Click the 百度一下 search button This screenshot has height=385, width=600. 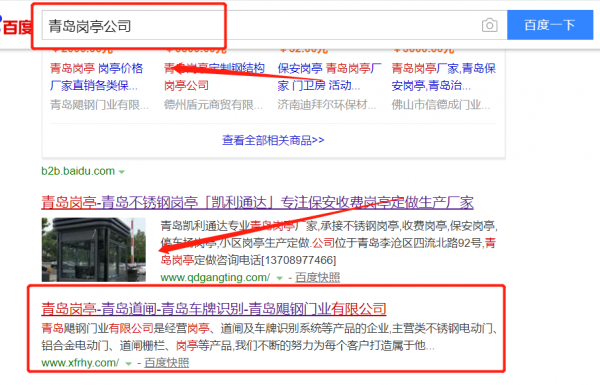click(550, 25)
